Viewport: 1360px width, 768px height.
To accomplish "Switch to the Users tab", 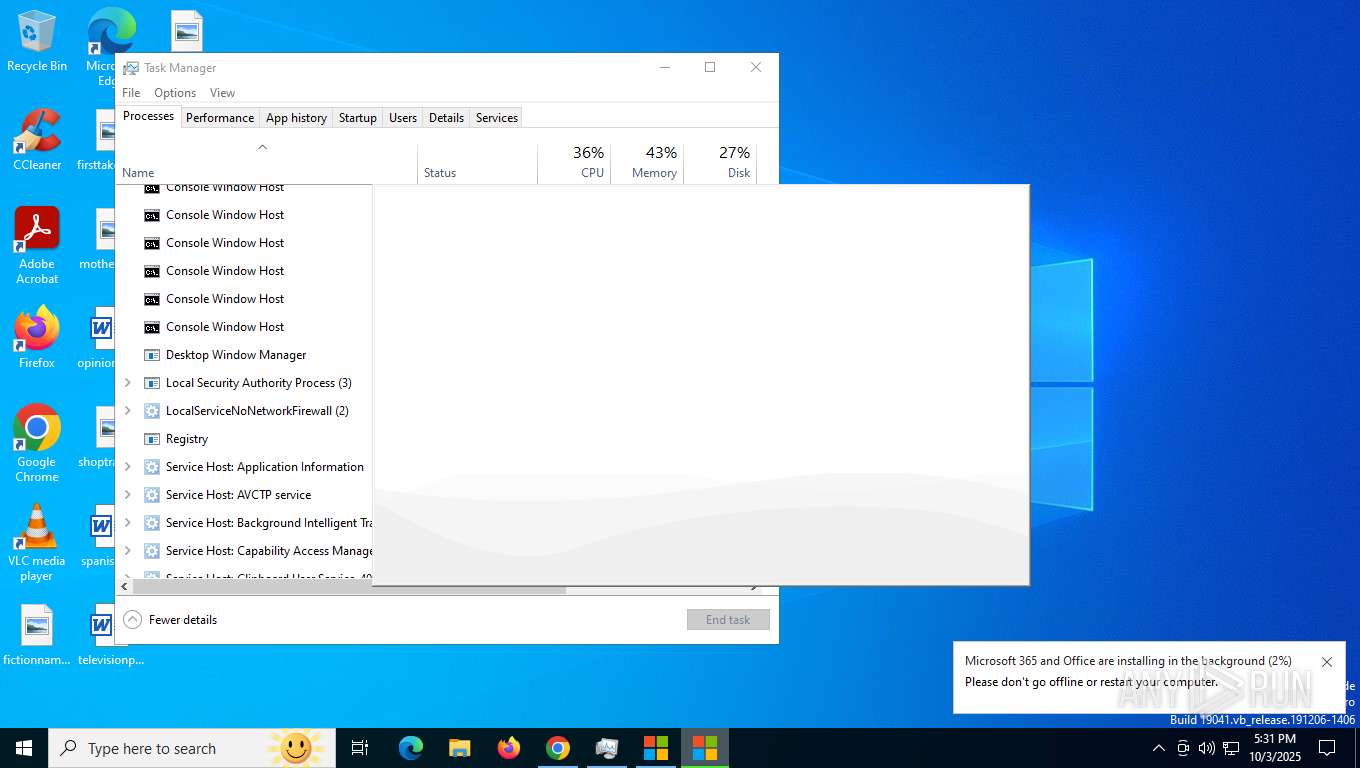I will click(403, 118).
